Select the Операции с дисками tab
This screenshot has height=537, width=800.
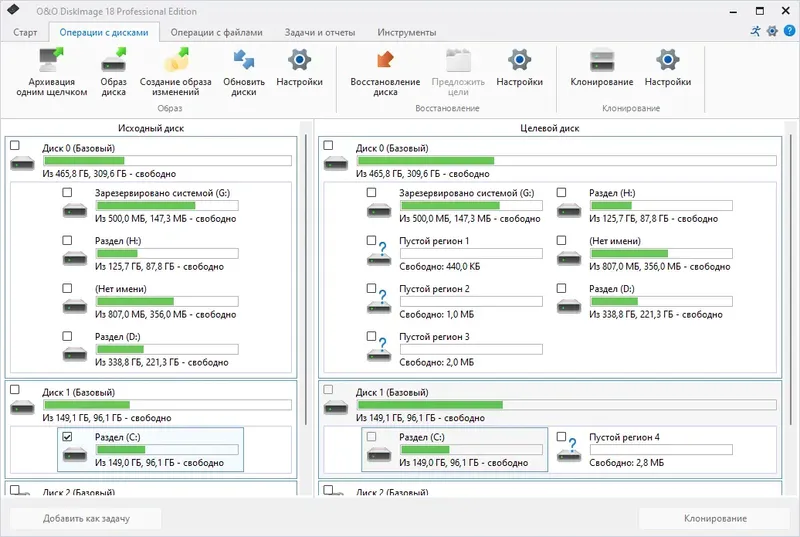click(104, 32)
